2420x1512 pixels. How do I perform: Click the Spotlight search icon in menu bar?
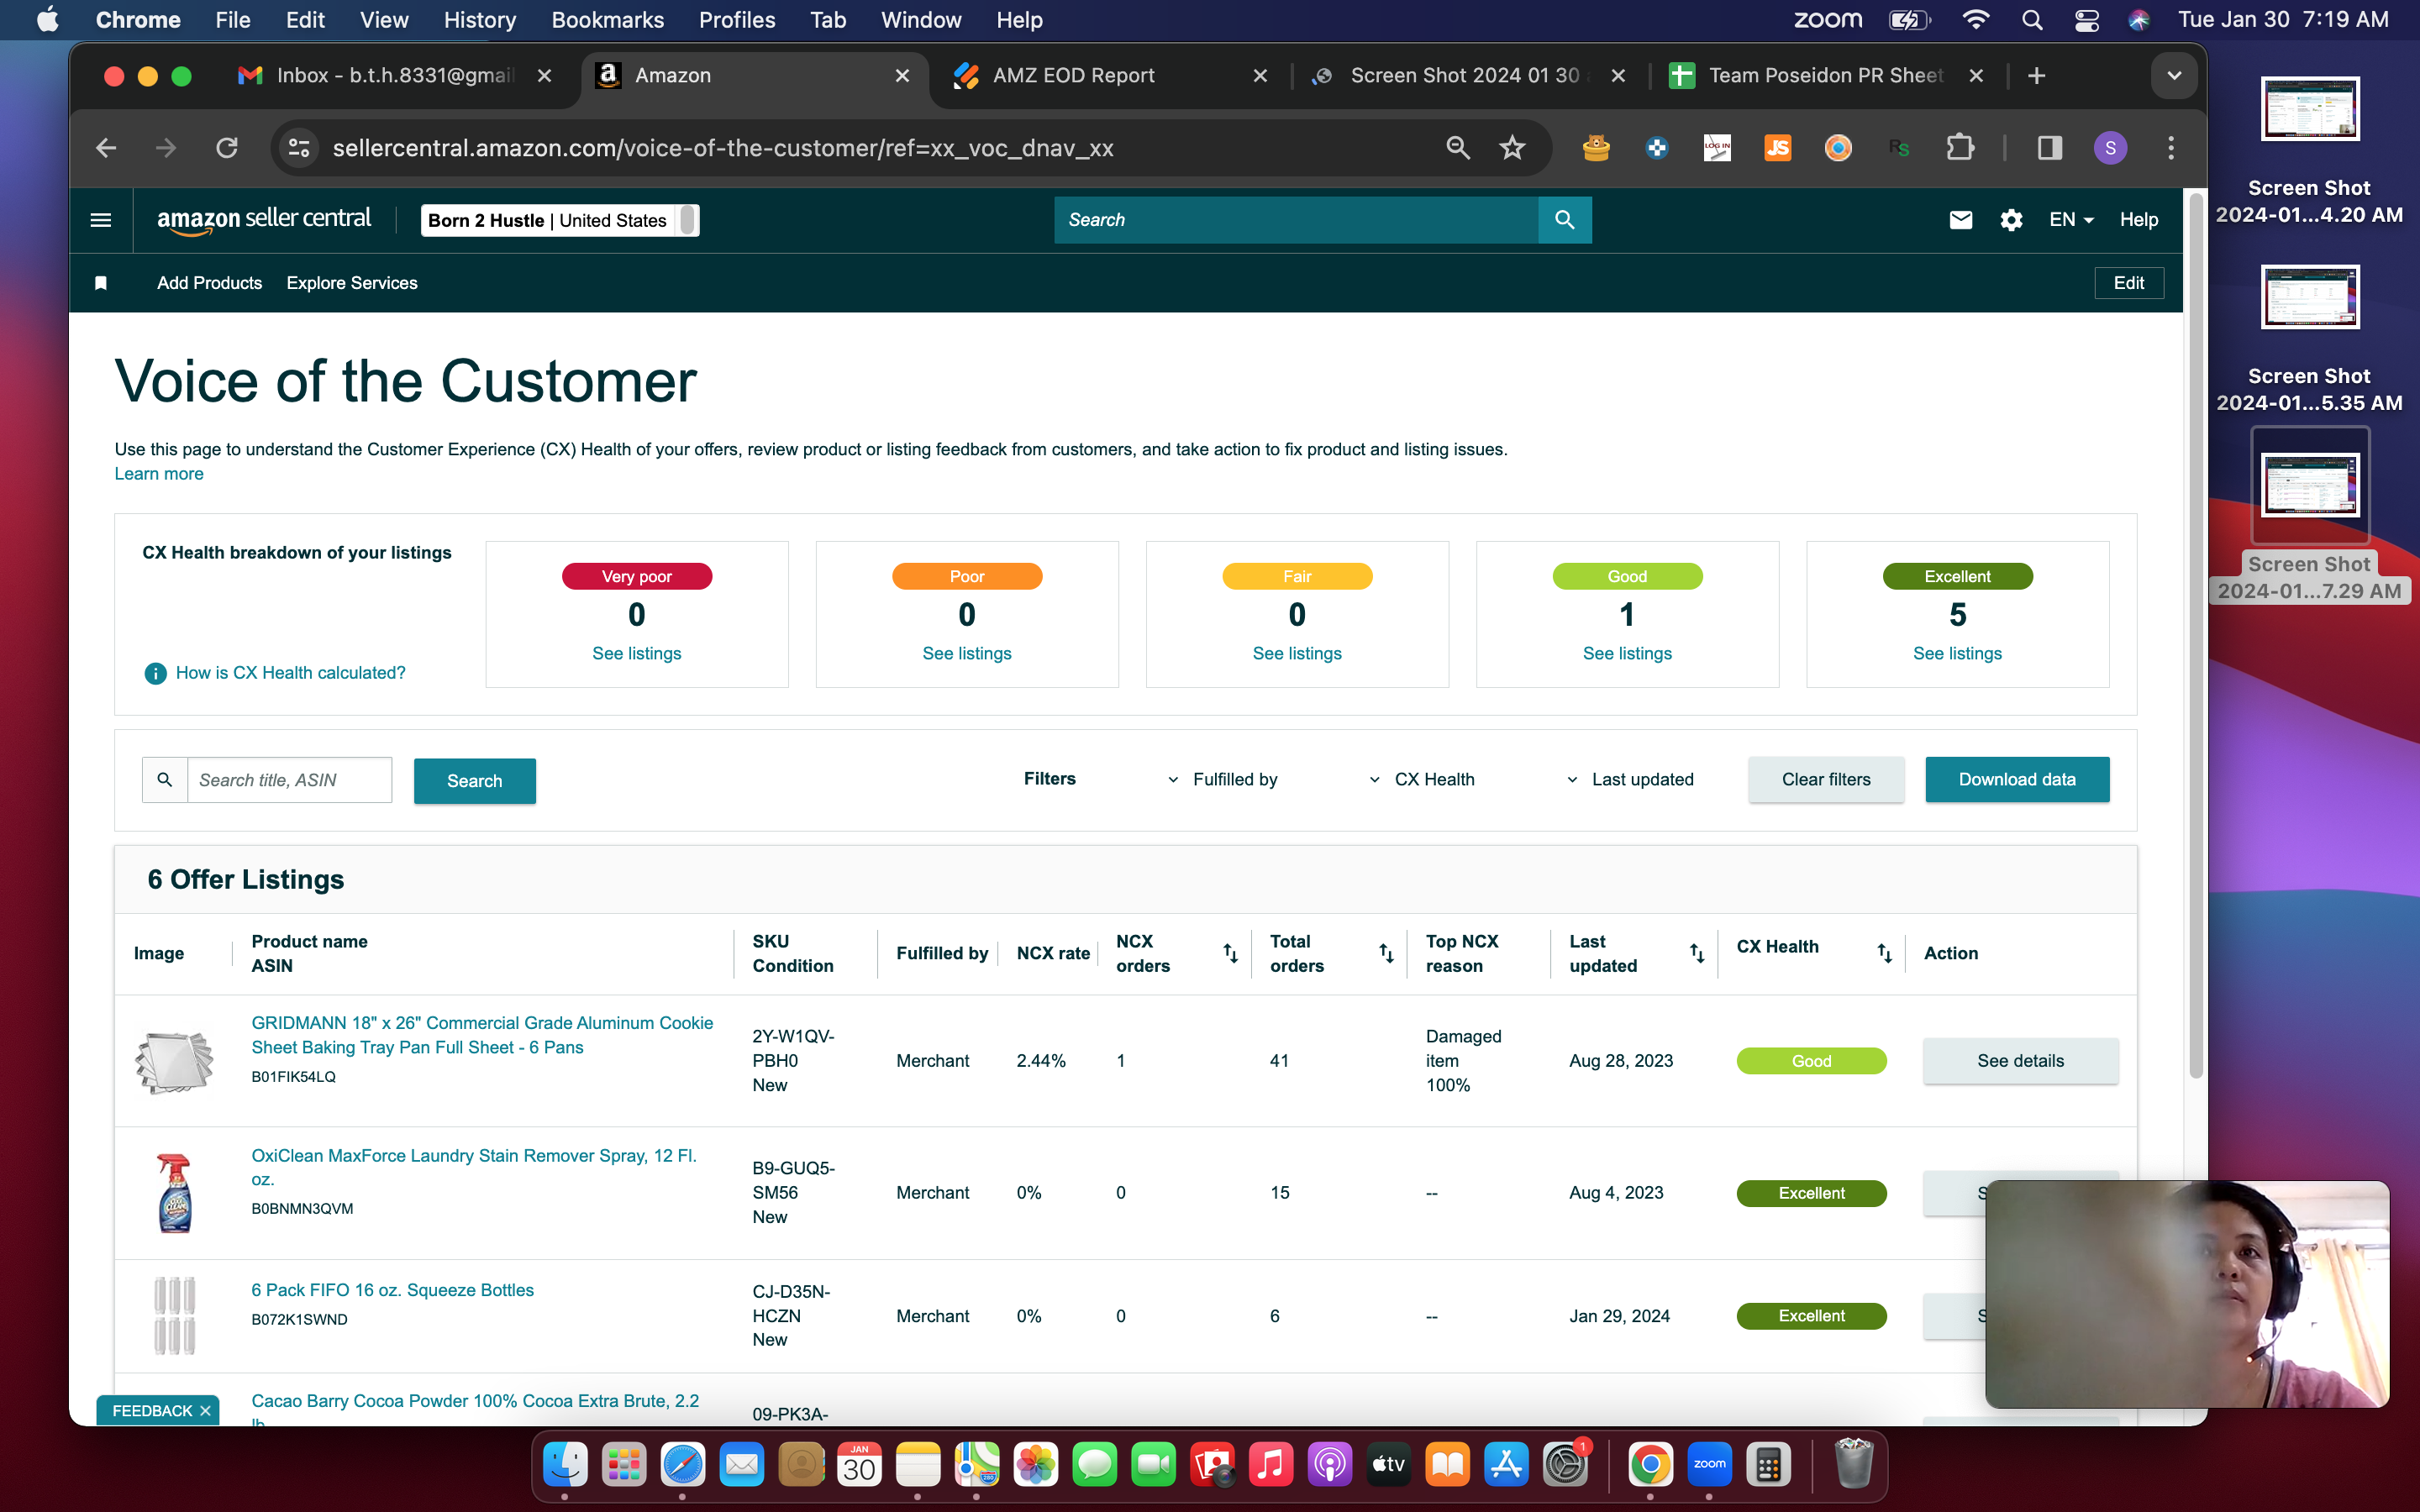[x=2032, y=20]
